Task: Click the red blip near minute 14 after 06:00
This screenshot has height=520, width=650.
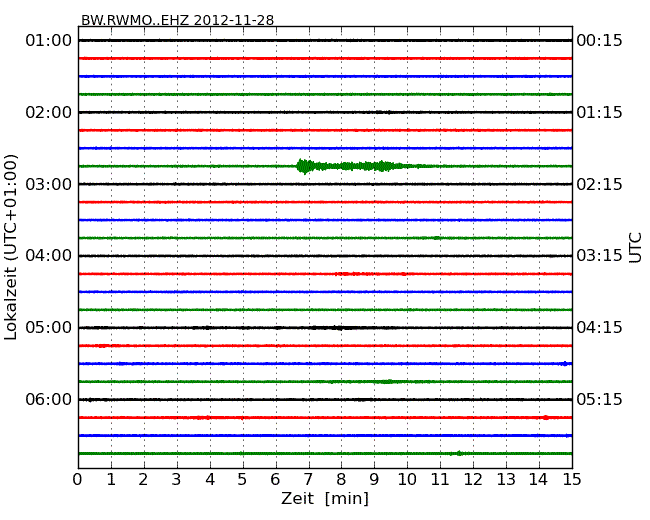Action: point(546,418)
